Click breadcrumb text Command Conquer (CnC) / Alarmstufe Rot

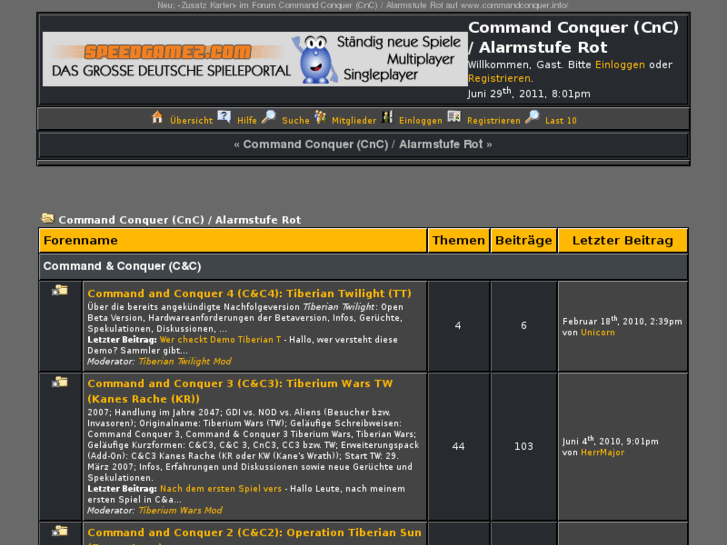(x=179, y=220)
